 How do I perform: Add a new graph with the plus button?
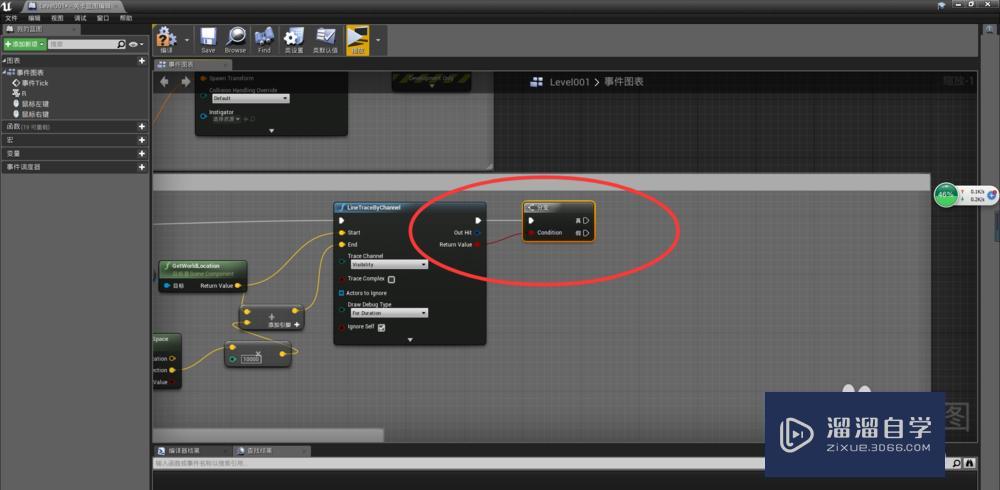(x=142, y=61)
